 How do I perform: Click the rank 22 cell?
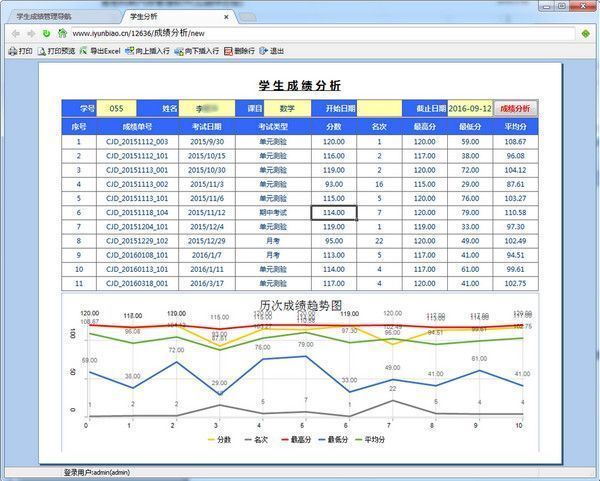click(379, 241)
